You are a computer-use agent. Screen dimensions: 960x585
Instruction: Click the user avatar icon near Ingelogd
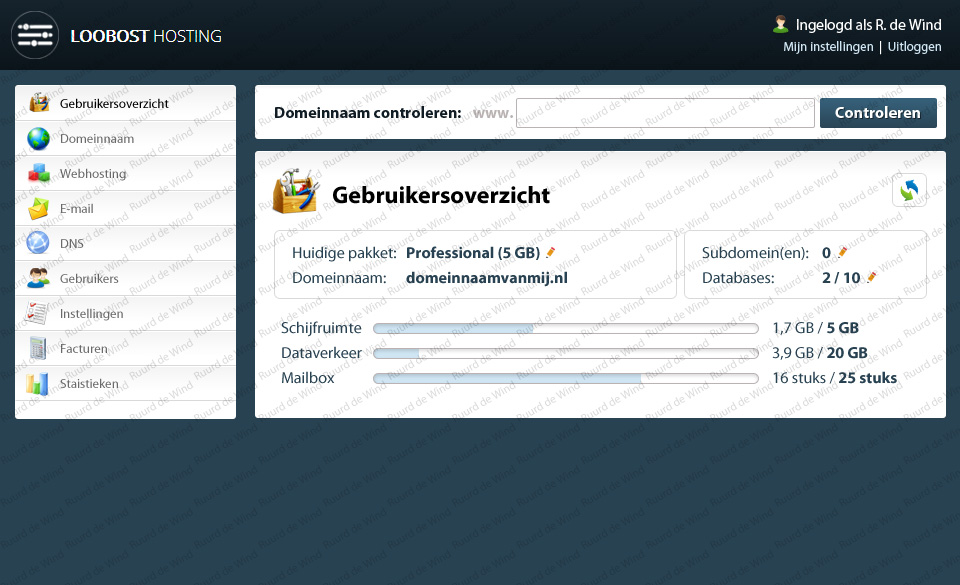[x=780, y=24]
